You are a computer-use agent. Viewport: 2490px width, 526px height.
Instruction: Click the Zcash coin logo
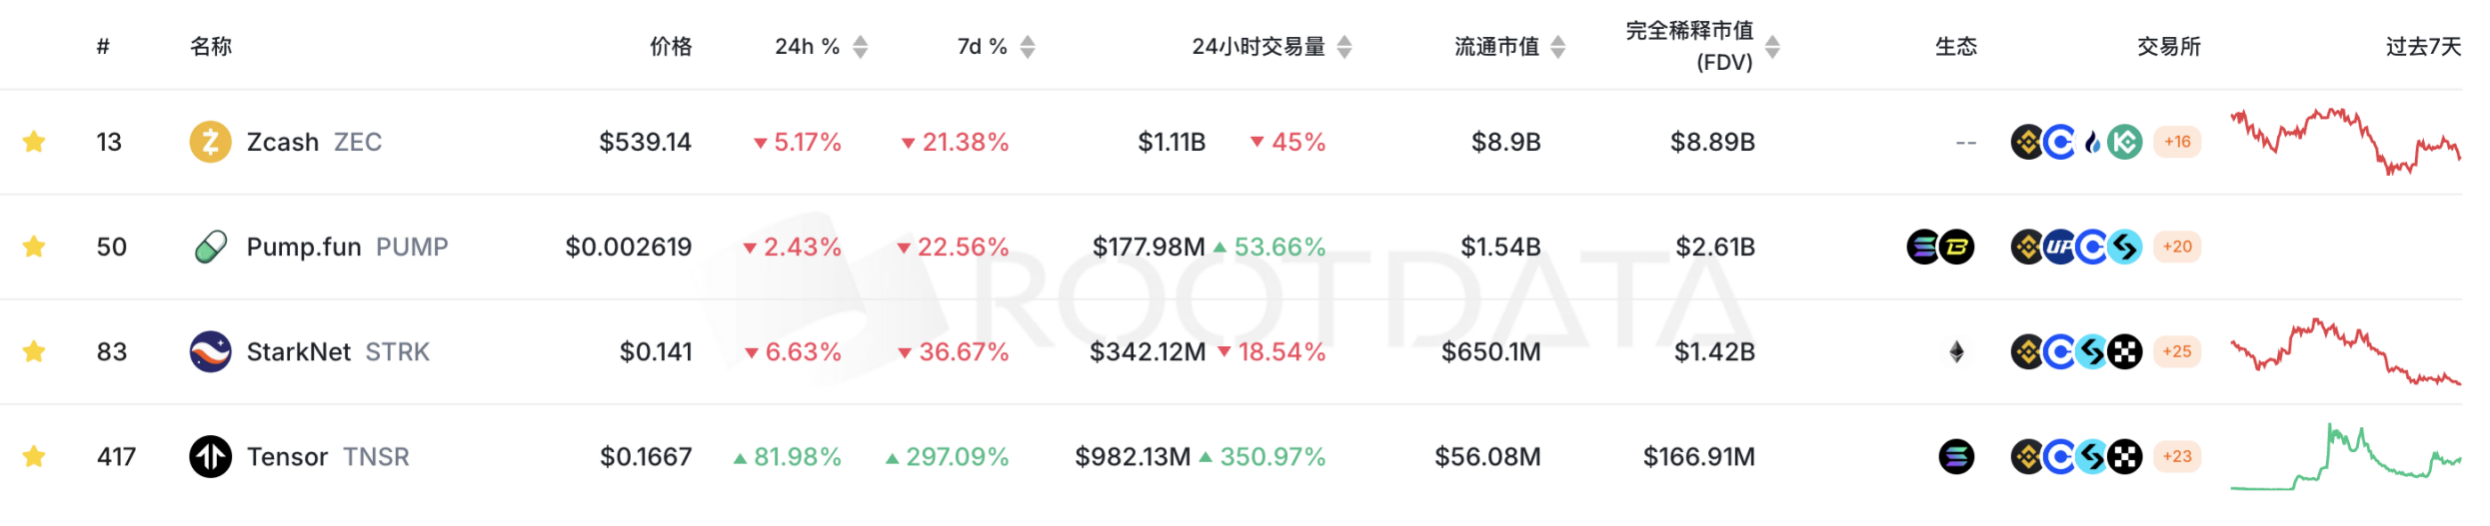pos(210,142)
